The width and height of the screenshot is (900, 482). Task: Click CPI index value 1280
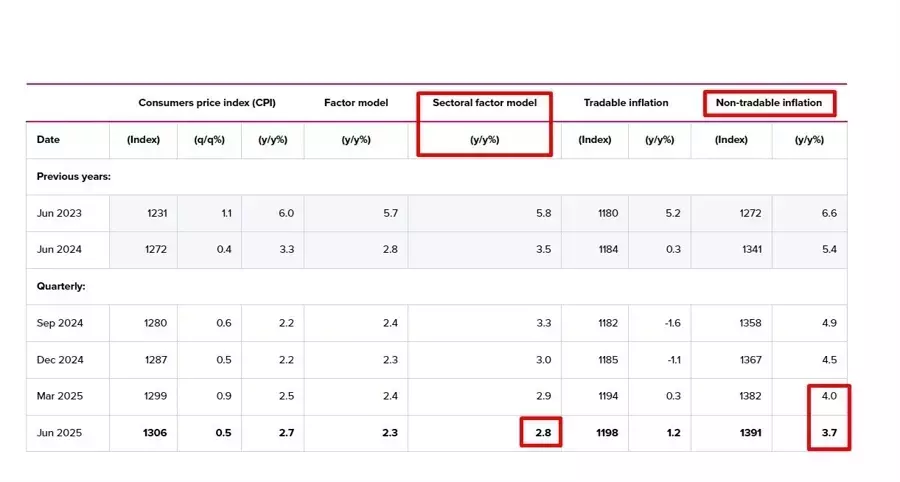pyautogui.click(x=156, y=322)
